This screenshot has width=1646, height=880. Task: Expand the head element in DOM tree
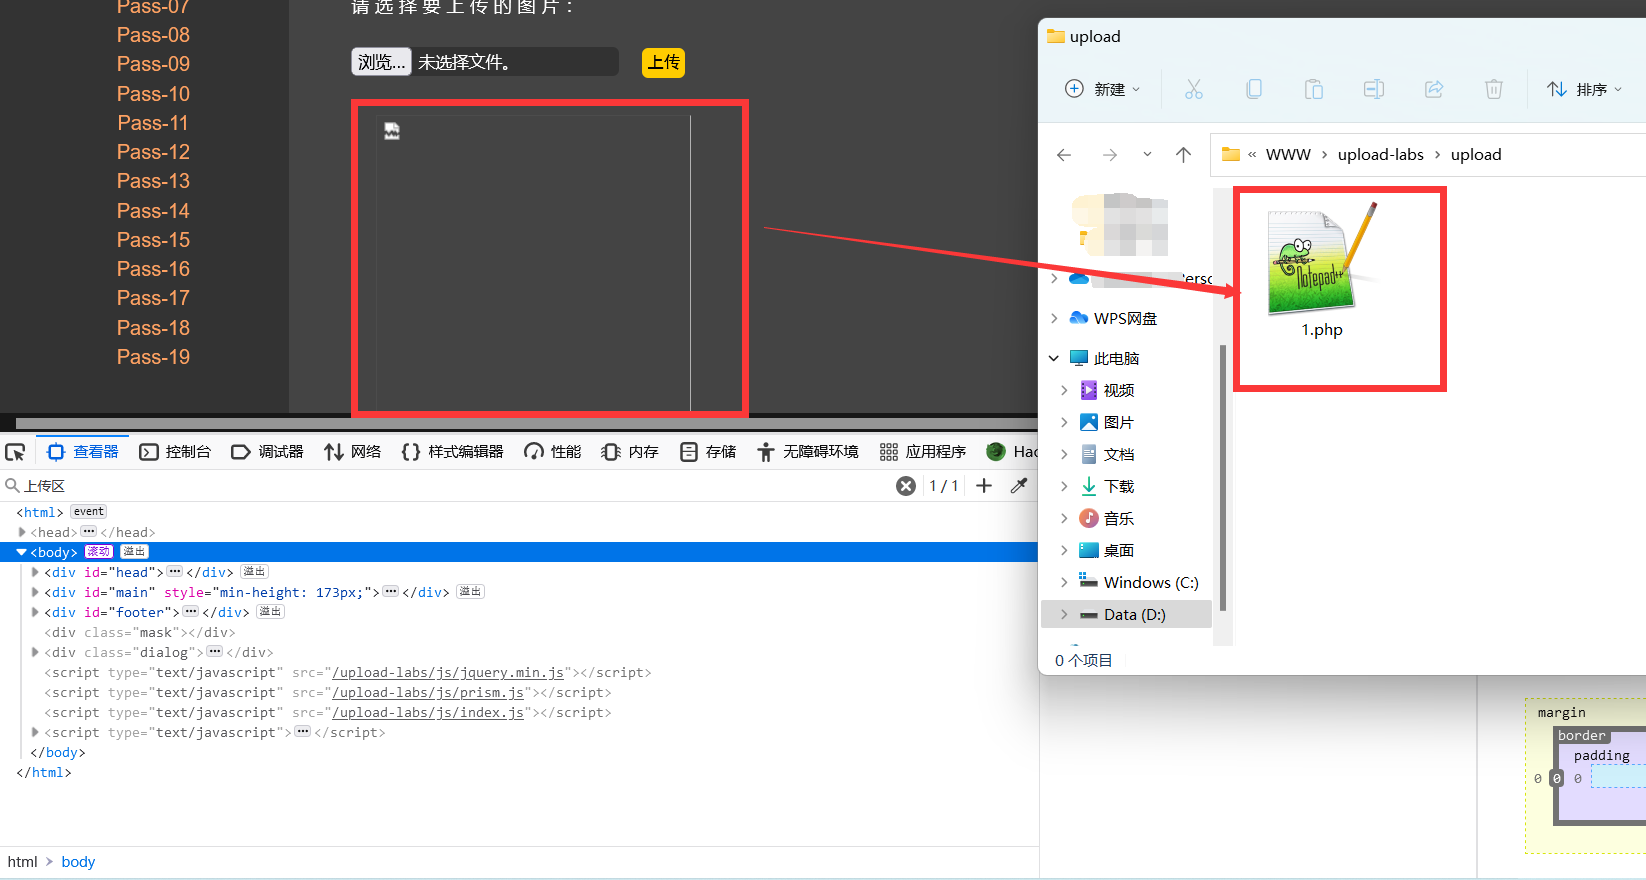22,532
